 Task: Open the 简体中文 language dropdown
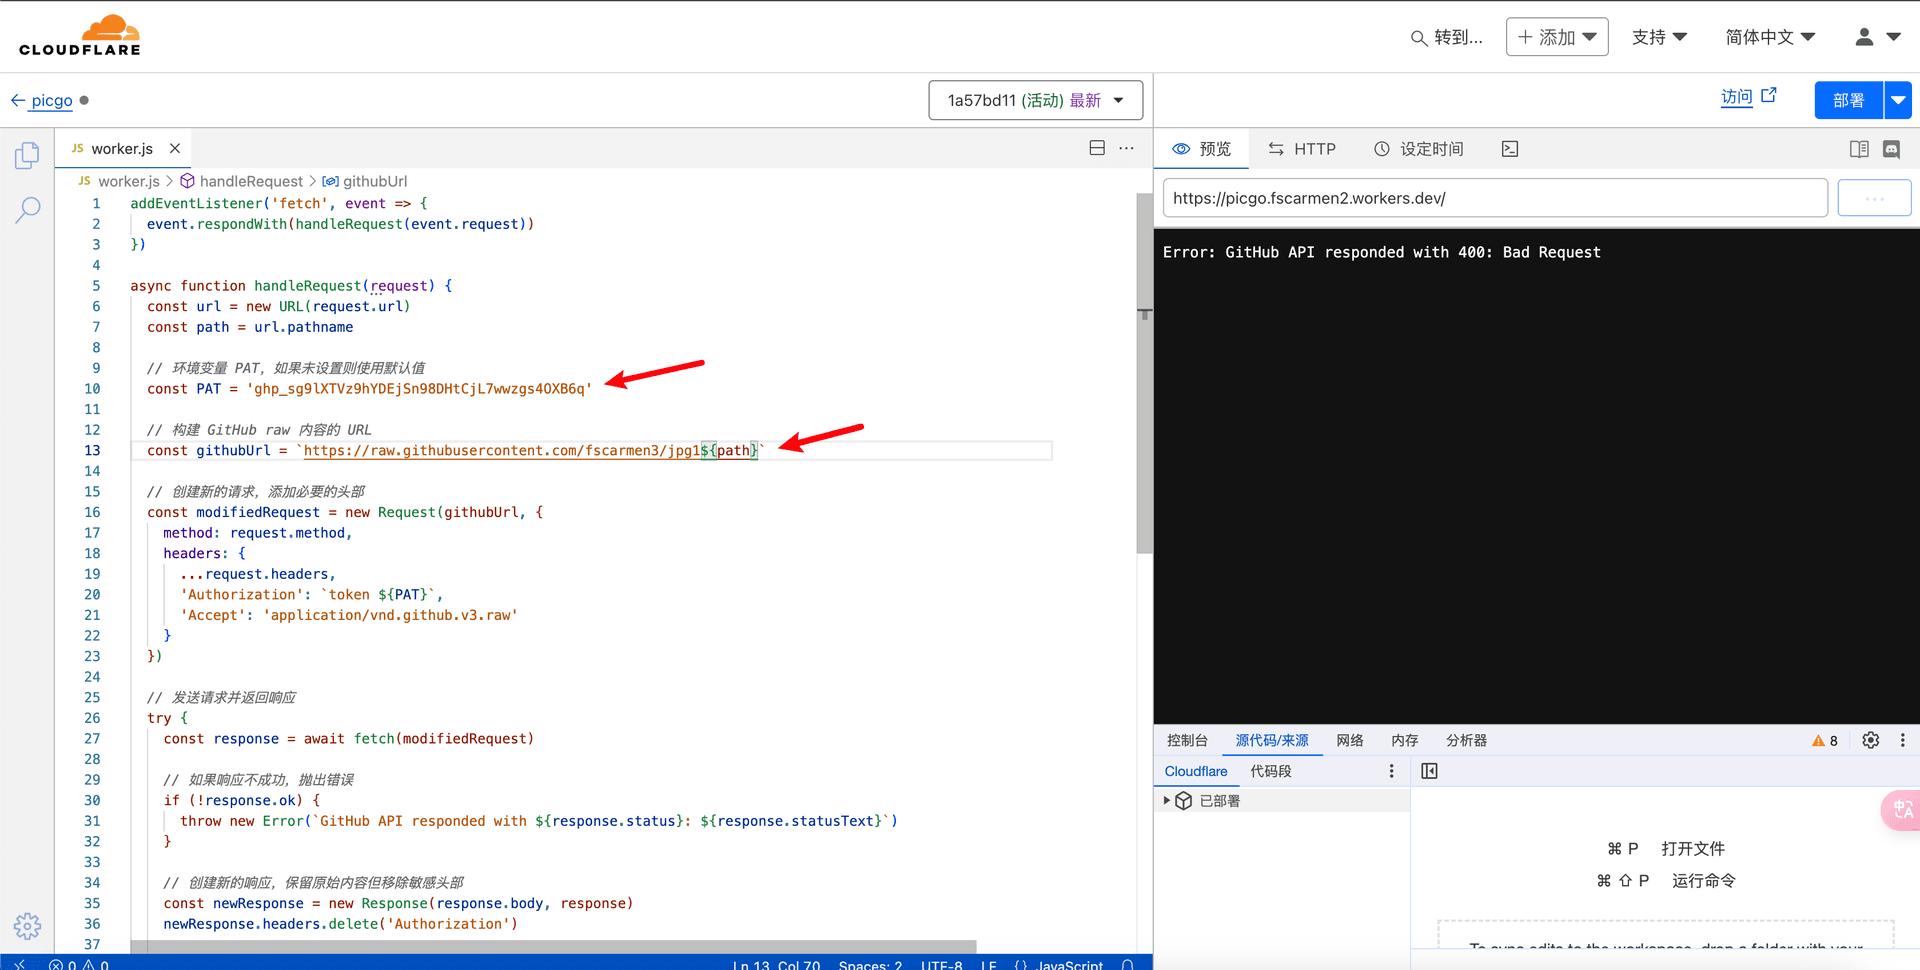pyautogui.click(x=1770, y=37)
